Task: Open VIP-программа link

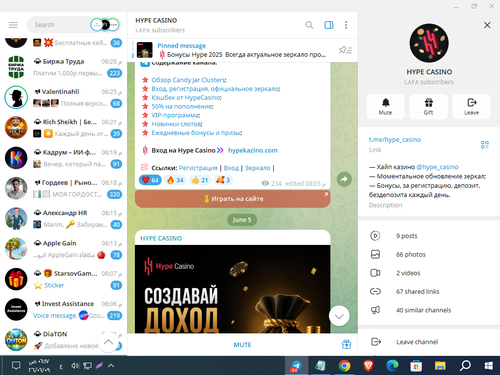Action: click(x=175, y=115)
